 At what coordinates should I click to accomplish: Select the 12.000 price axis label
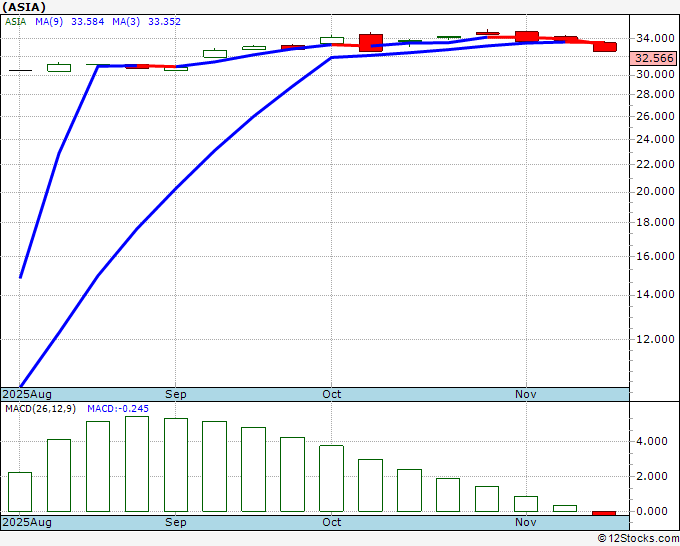point(655,340)
